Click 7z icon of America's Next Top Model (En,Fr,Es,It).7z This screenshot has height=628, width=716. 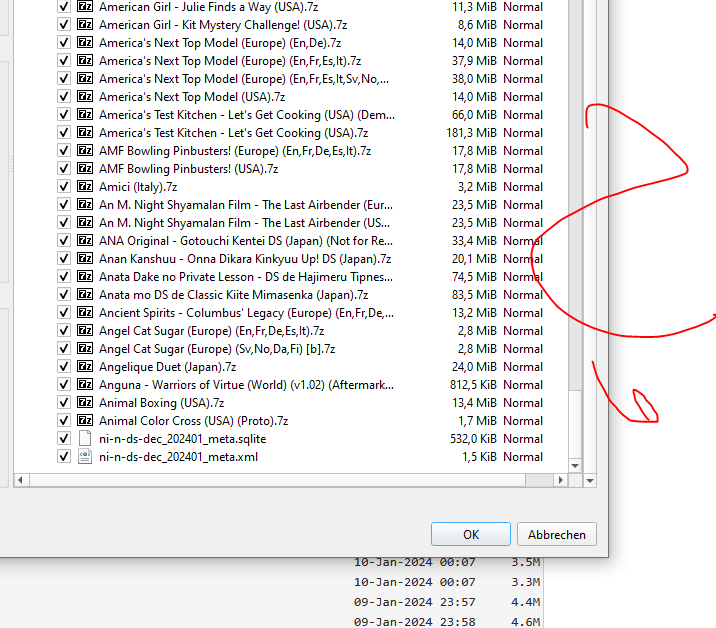click(x=85, y=60)
